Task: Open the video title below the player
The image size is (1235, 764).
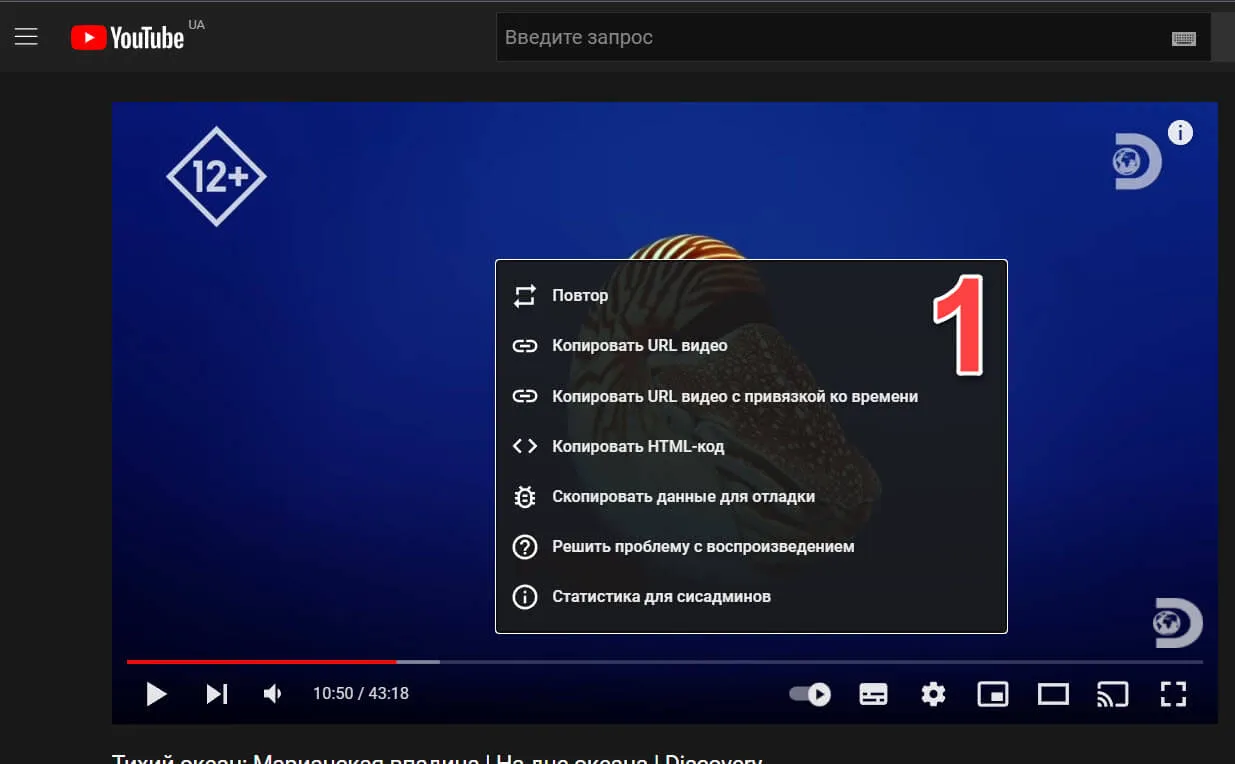Action: [x=437, y=758]
